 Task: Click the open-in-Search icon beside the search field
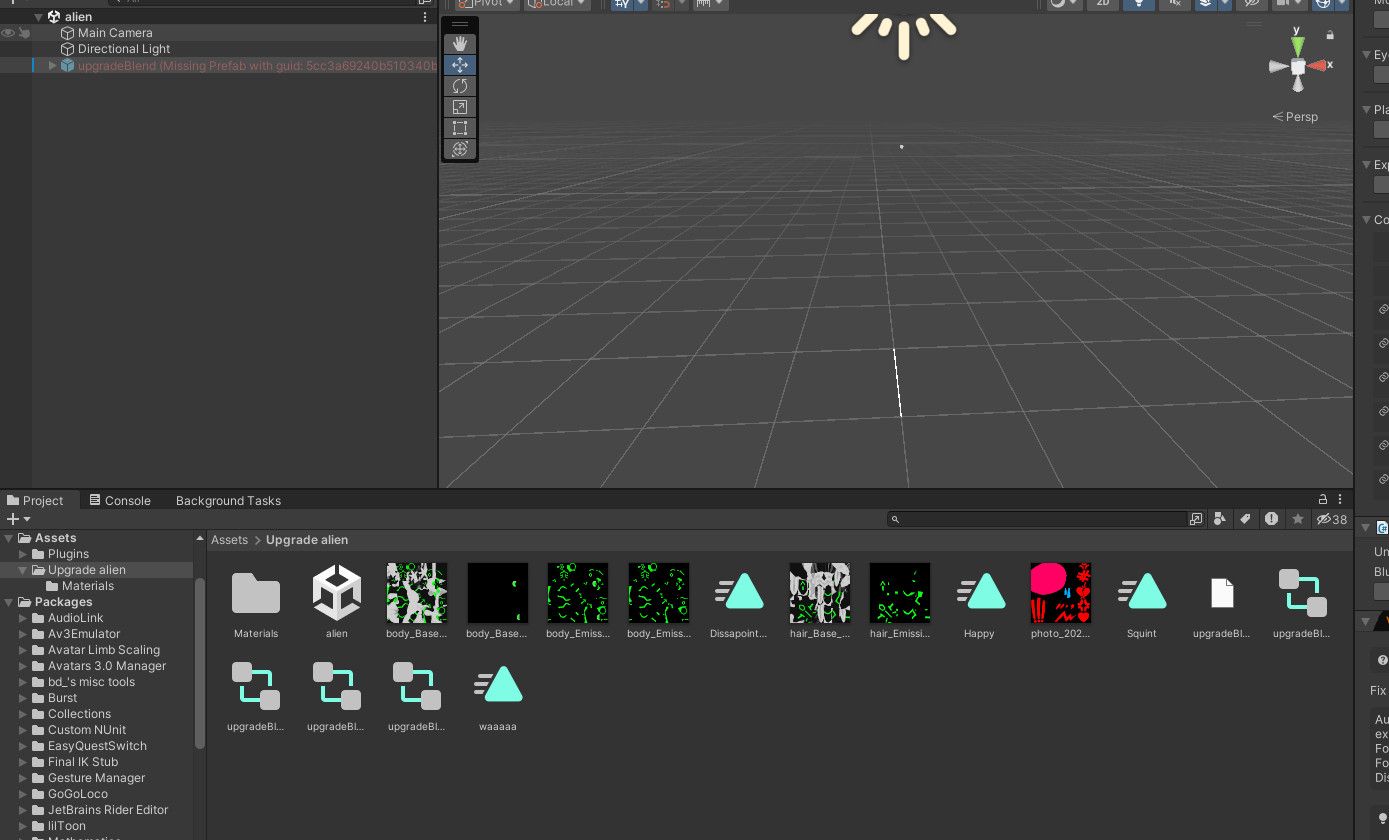1196,519
